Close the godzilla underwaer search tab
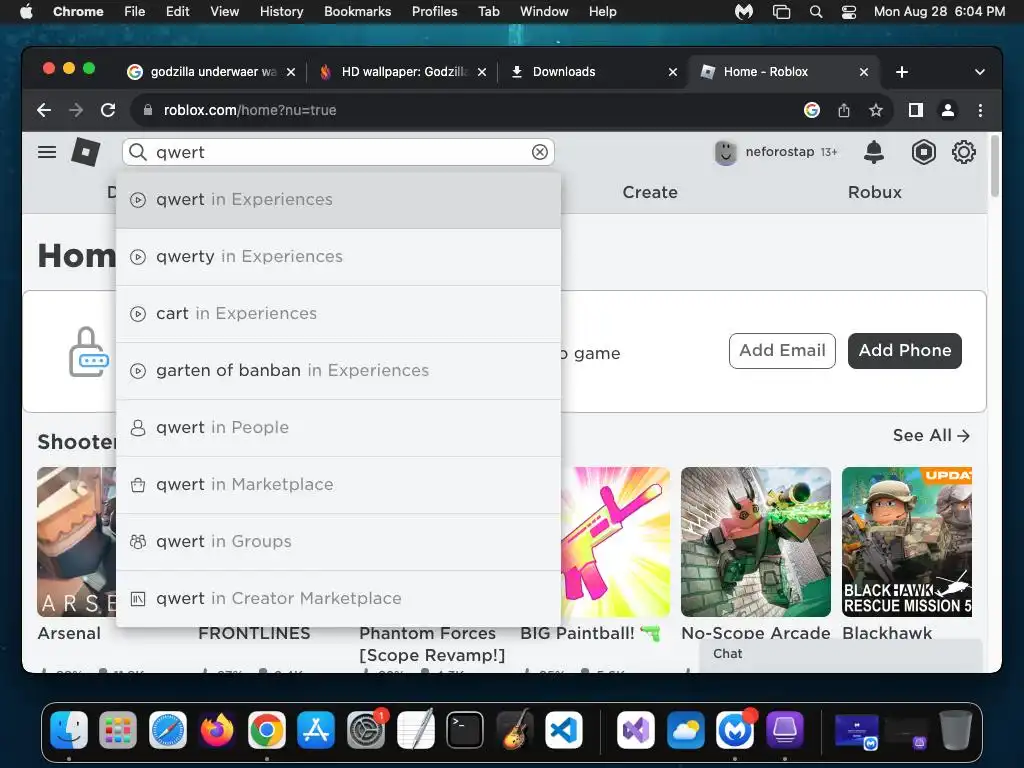Image resolution: width=1024 pixels, height=768 pixels. pyautogui.click(x=291, y=72)
